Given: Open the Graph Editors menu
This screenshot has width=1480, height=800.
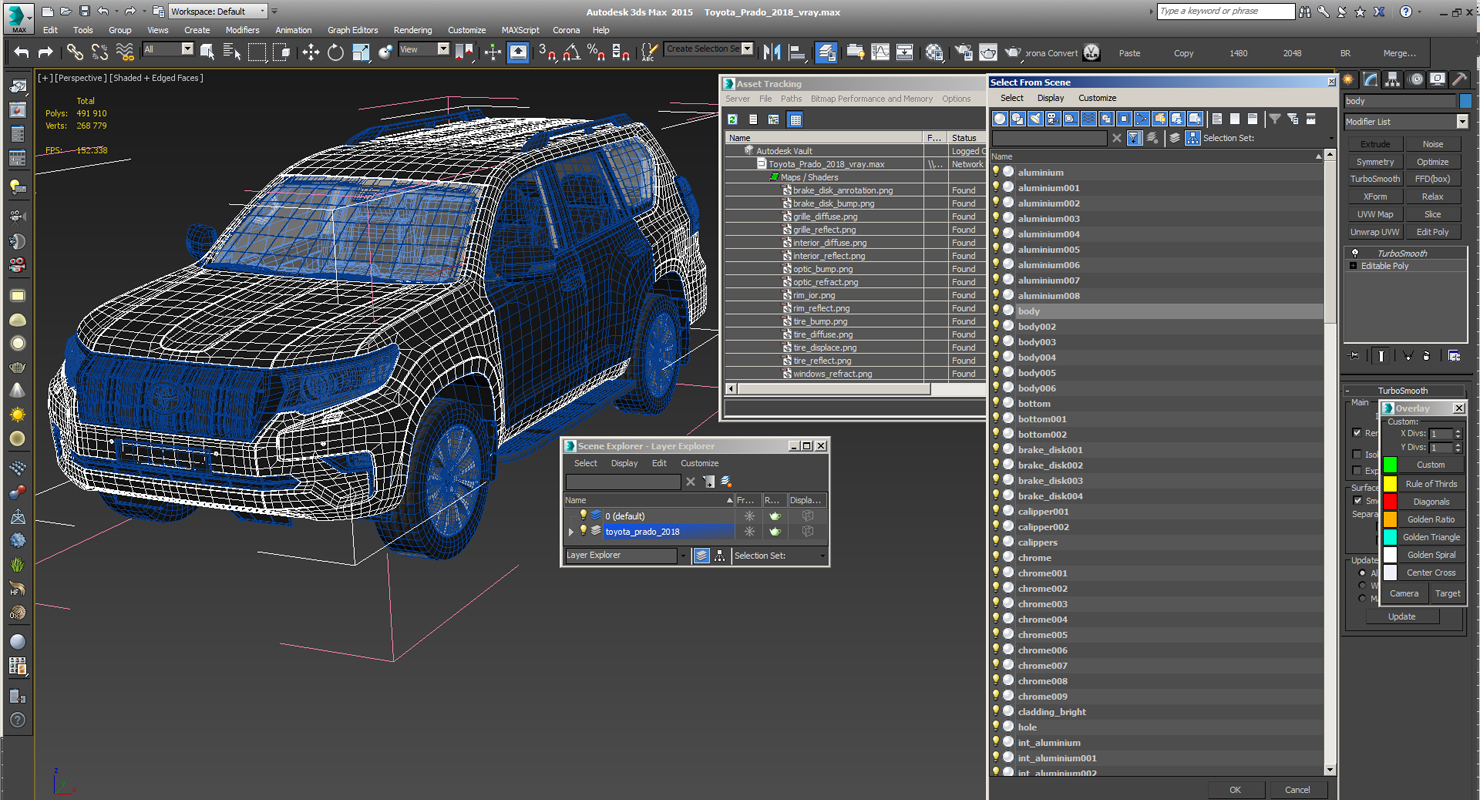Looking at the screenshot, I should coord(353,30).
